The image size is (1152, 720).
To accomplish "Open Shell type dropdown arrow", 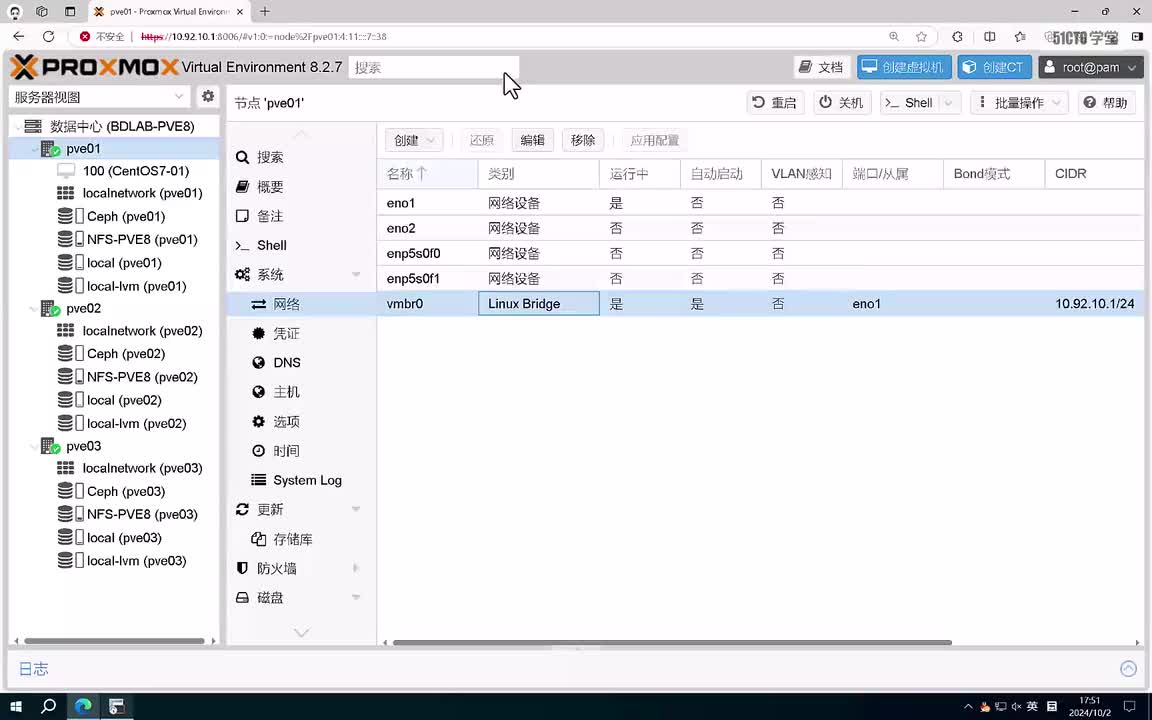I will [948, 103].
